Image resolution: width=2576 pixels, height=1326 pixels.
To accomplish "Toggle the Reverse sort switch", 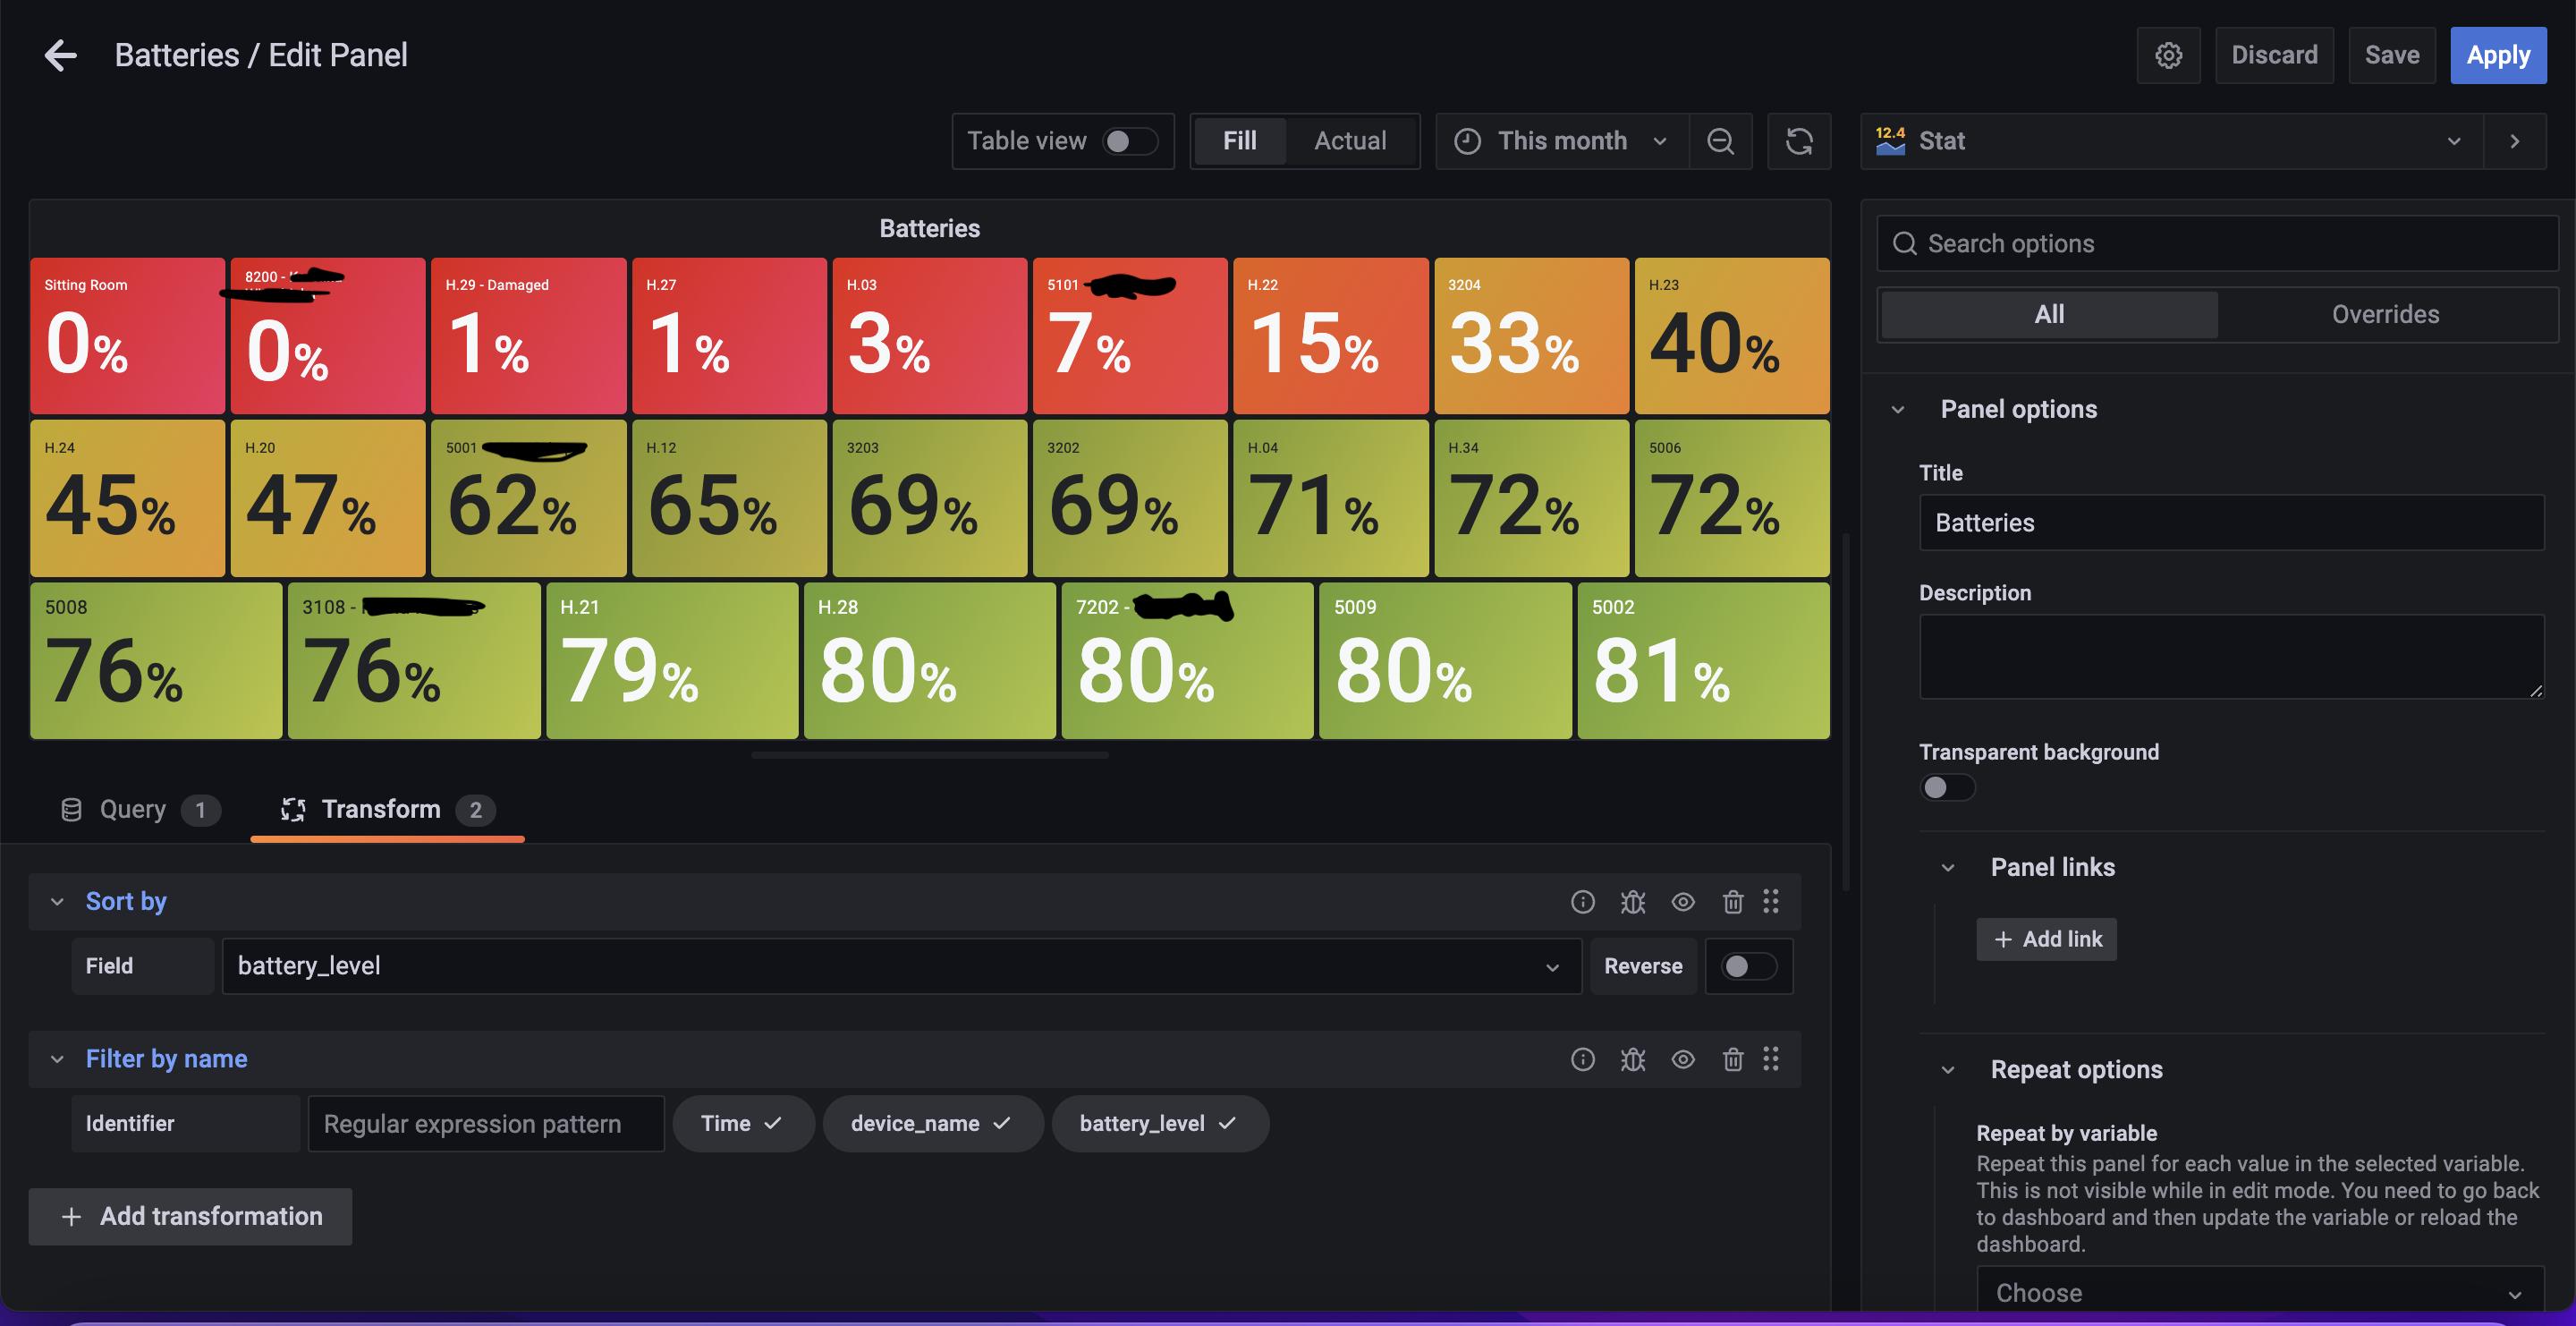I will [x=1748, y=966].
